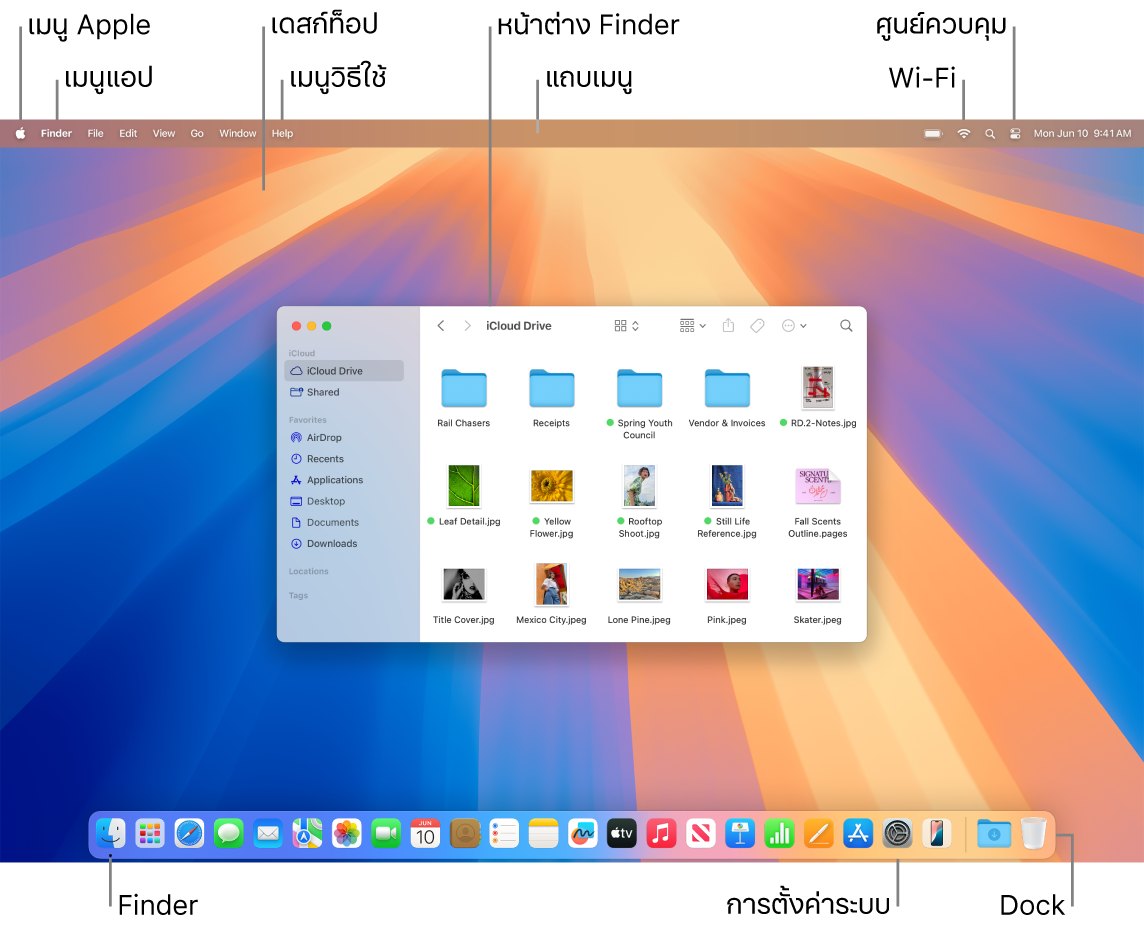This screenshot has height=928, width=1144.
Task: Go back in the Finder window
Action: 441,326
